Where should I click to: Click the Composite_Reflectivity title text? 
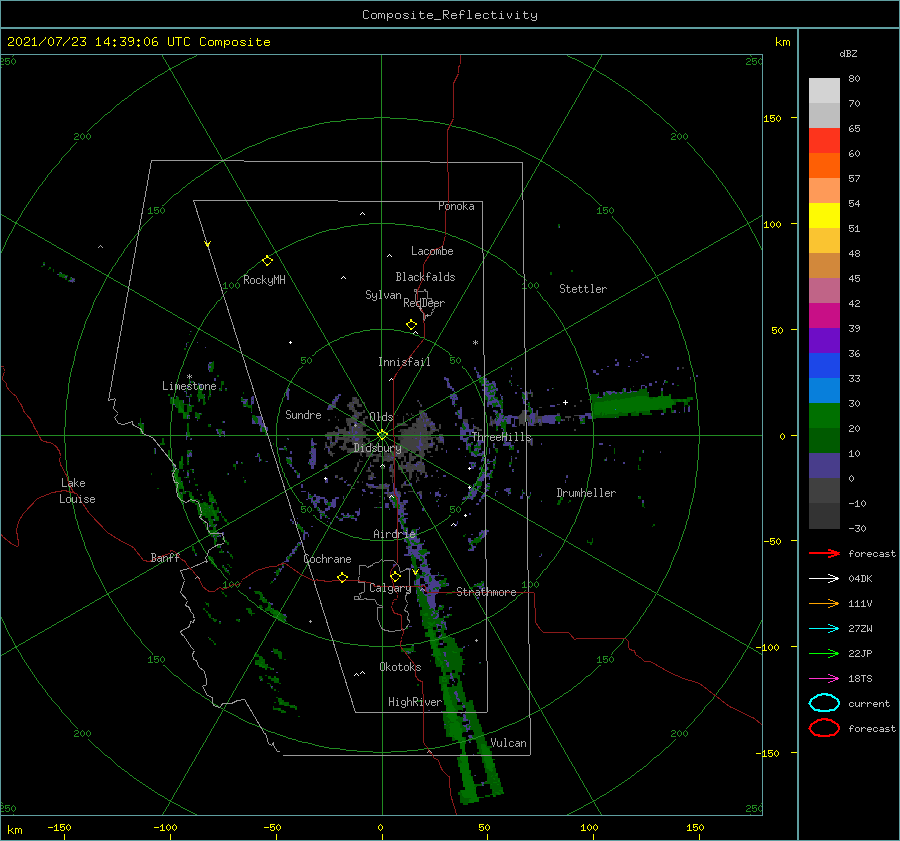coord(450,15)
